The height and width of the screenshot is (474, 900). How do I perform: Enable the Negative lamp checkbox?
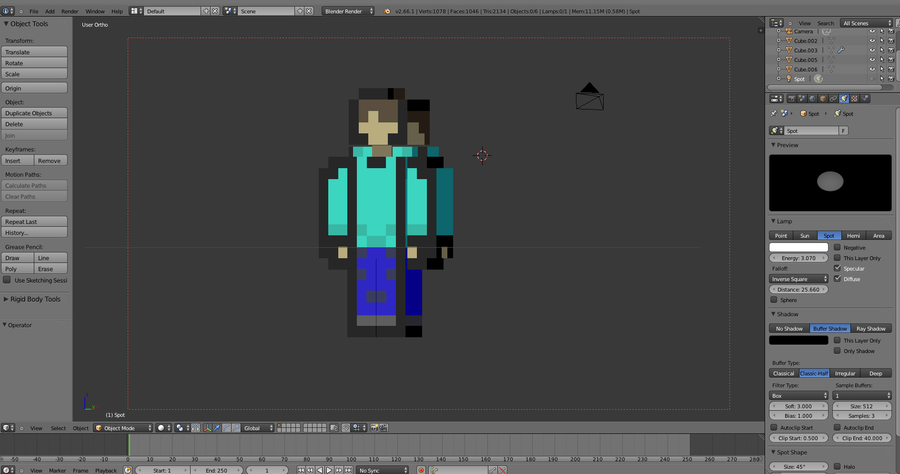coord(837,247)
